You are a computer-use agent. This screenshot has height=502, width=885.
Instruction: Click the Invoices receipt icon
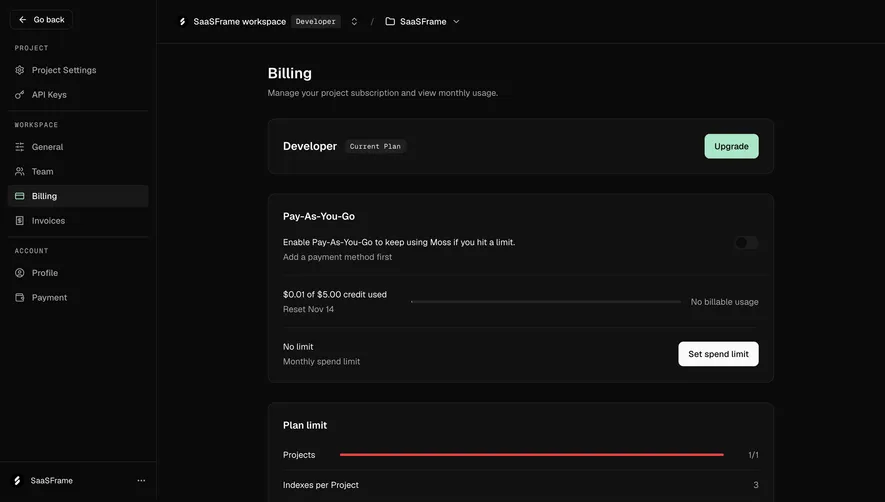pos(20,221)
